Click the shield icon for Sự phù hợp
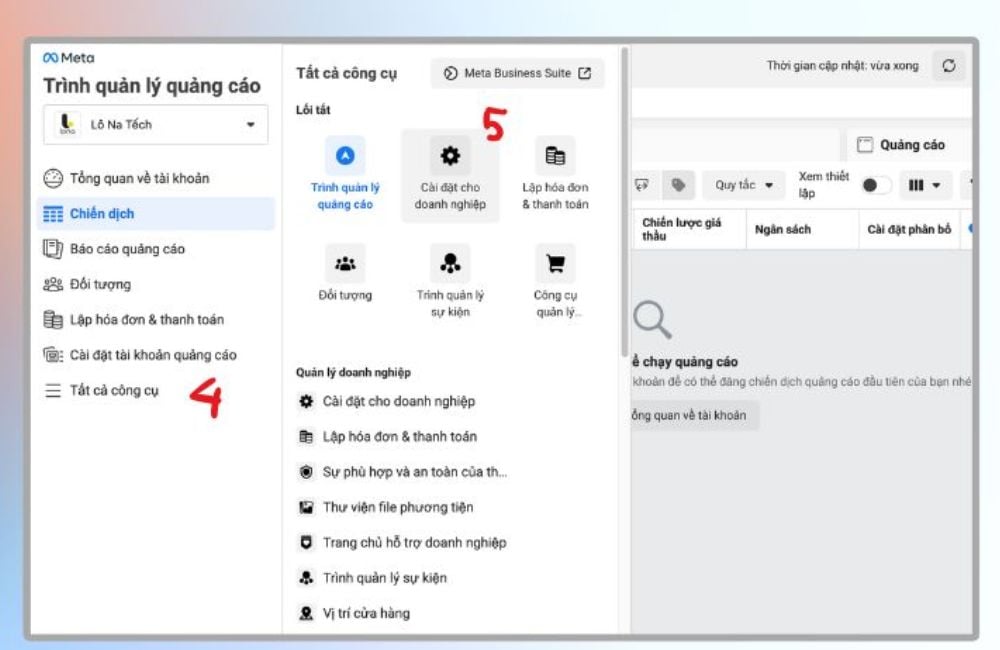The image size is (1000, 650). 307,472
